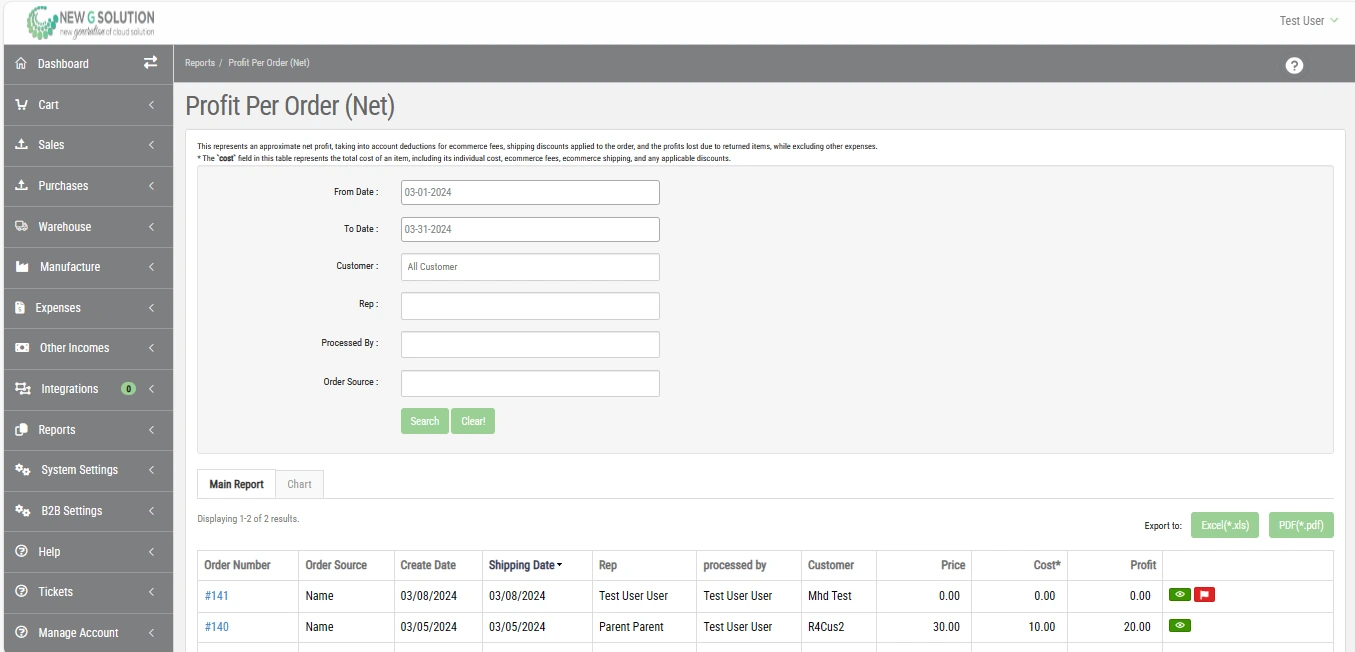Click the Purchases icon in sidebar
This screenshot has width=1355, height=652.
(21, 186)
